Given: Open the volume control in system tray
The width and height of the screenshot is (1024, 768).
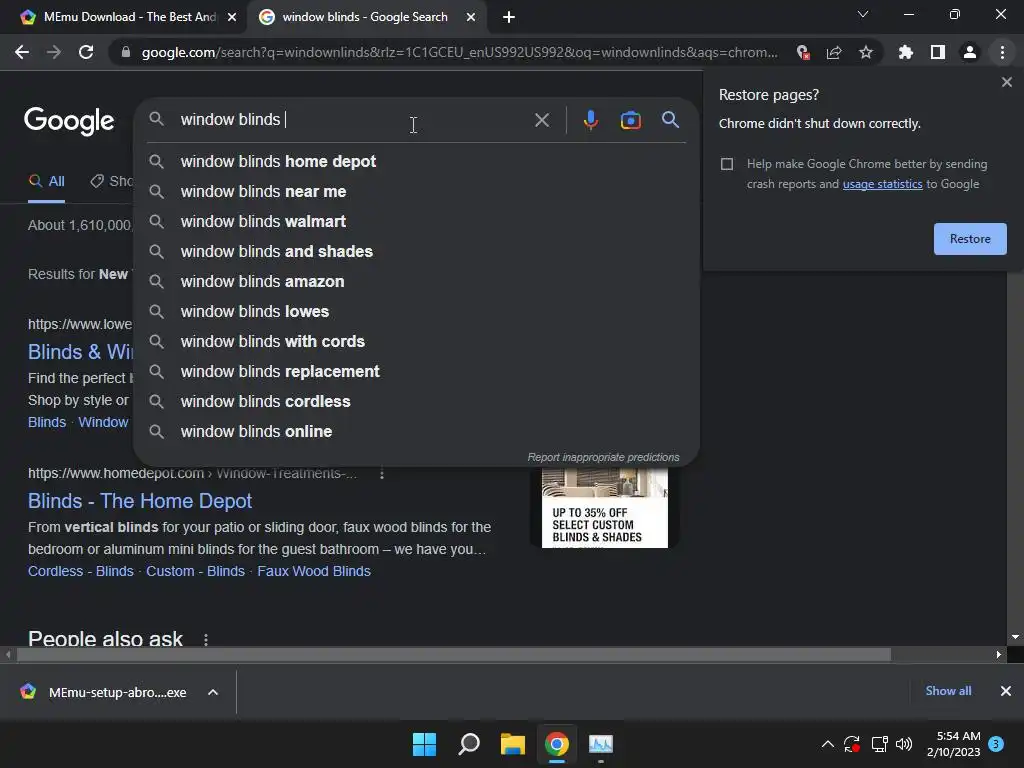Looking at the screenshot, I should click(904, 744).
